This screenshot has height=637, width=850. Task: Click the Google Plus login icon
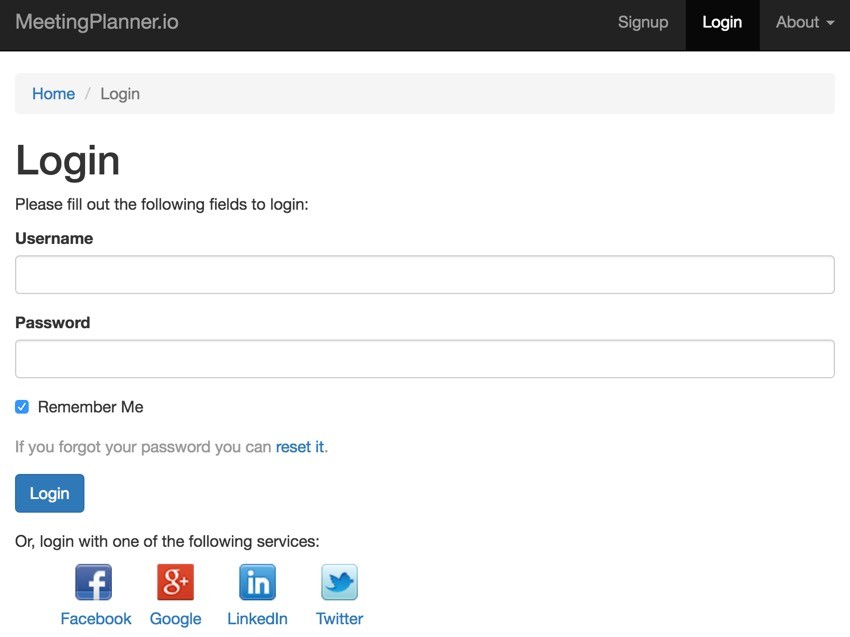(175, 582)
